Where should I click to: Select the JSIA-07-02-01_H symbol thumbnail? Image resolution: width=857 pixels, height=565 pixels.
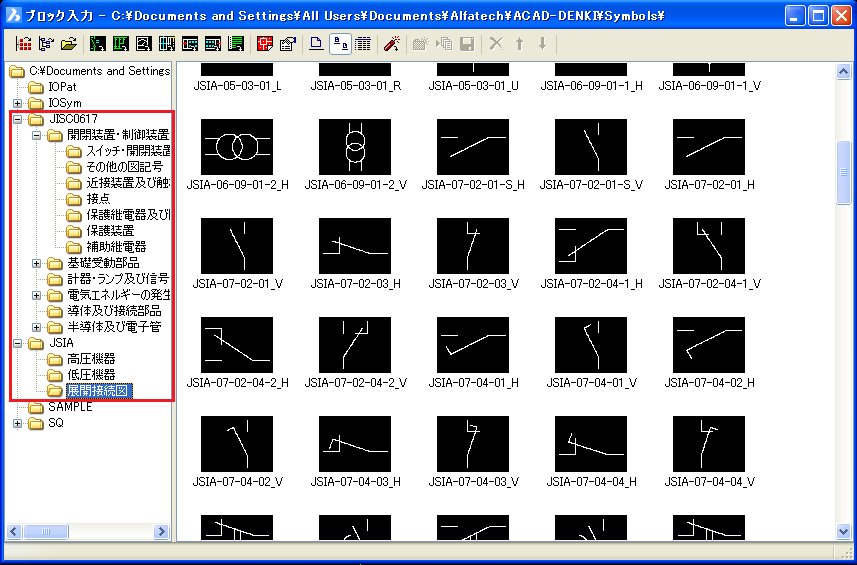[709, 147]
